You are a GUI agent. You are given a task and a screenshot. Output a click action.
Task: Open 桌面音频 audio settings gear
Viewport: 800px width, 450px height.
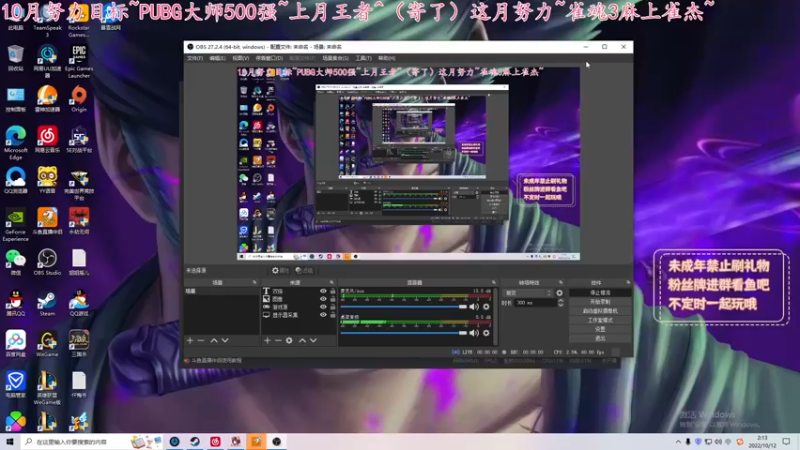486,333
